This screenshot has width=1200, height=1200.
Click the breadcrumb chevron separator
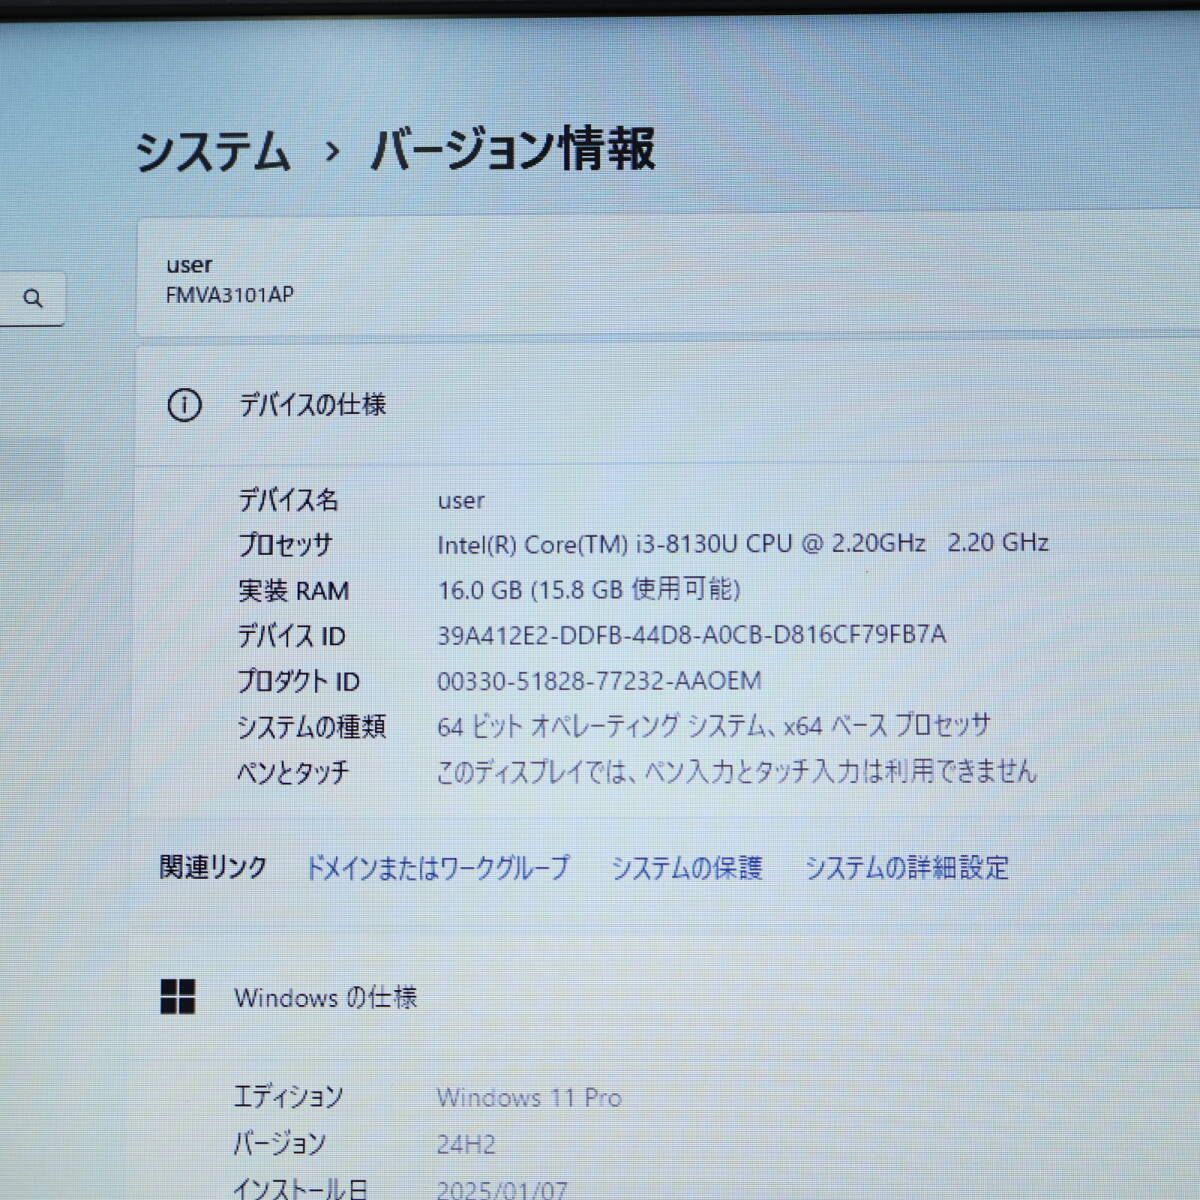pyautogui.click(x=332, y=152)
